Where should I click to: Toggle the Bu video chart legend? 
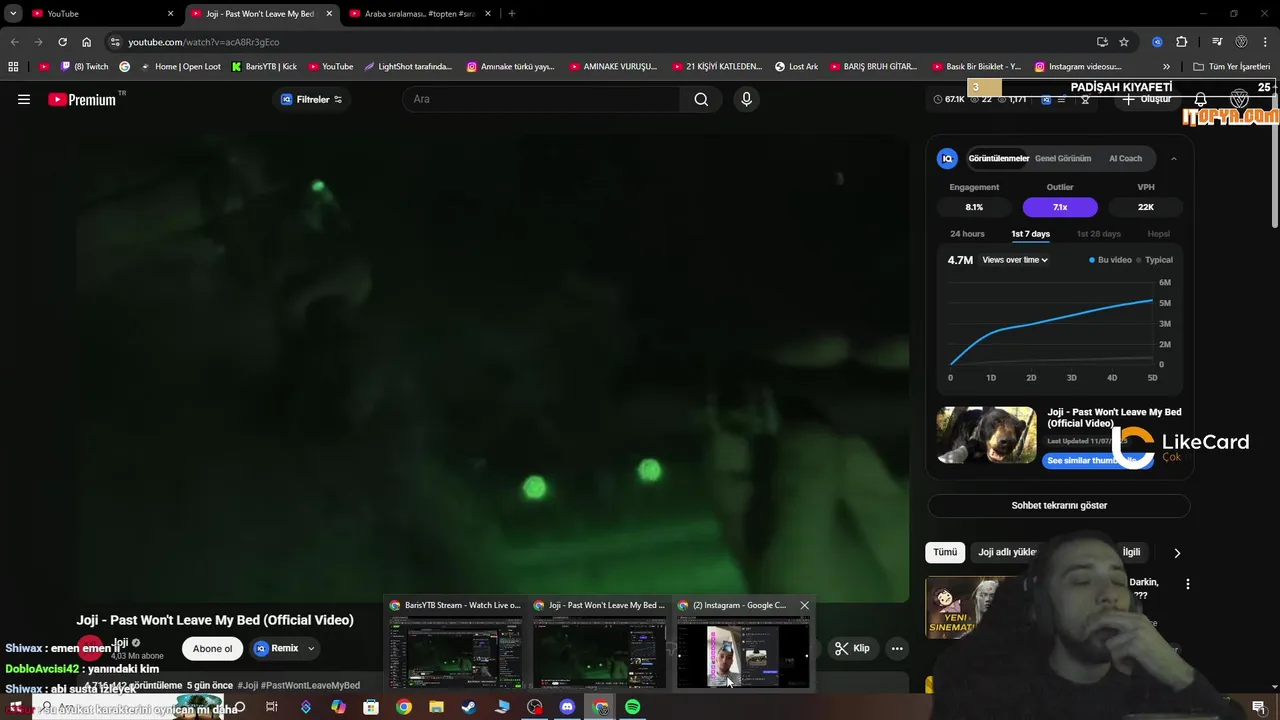click(x=1110, y=260)
